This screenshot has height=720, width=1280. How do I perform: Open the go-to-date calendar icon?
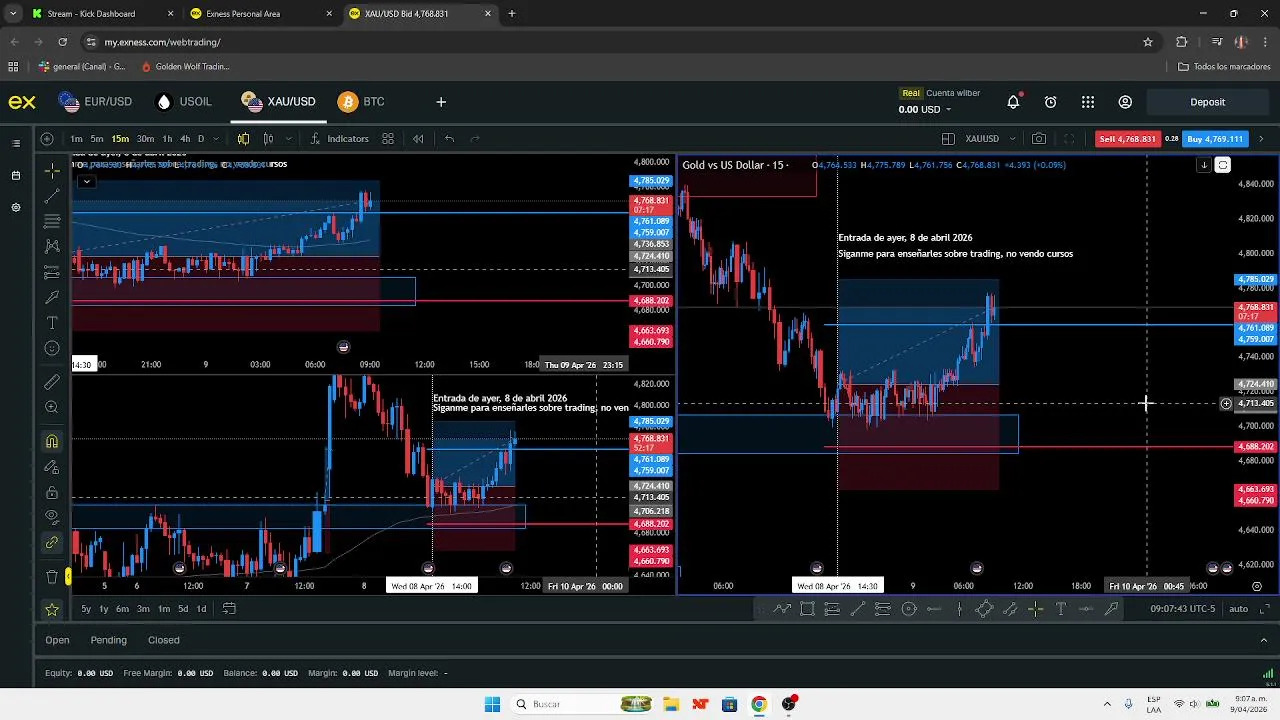click(229, 609)
